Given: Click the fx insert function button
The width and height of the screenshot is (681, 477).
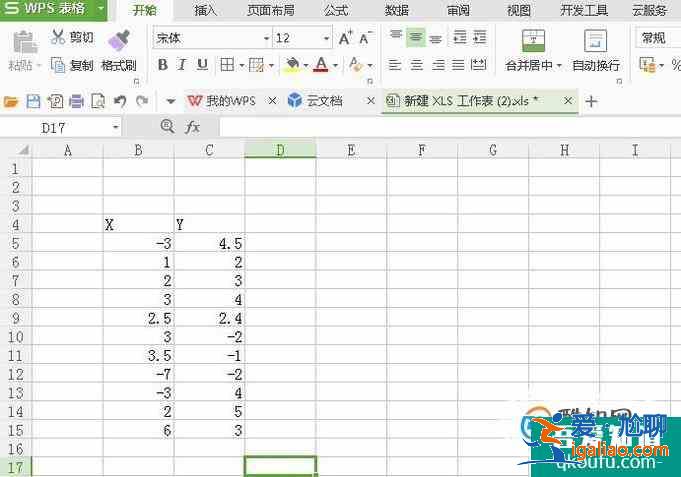Looking at the screenshot, I should [192, 127].
